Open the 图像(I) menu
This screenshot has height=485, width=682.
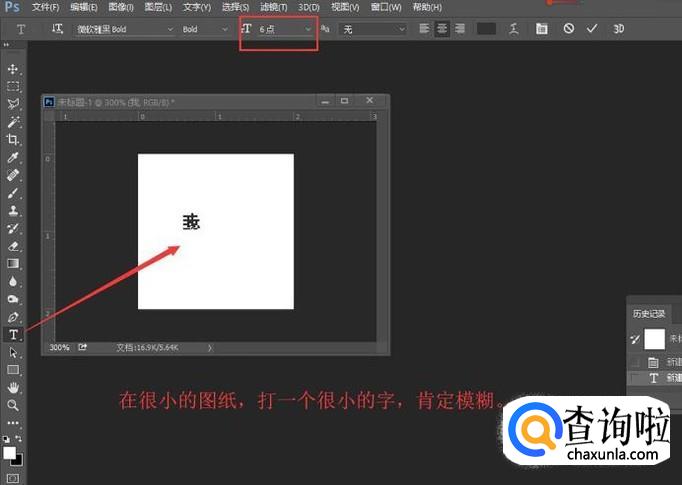click(x=121, y=7)
